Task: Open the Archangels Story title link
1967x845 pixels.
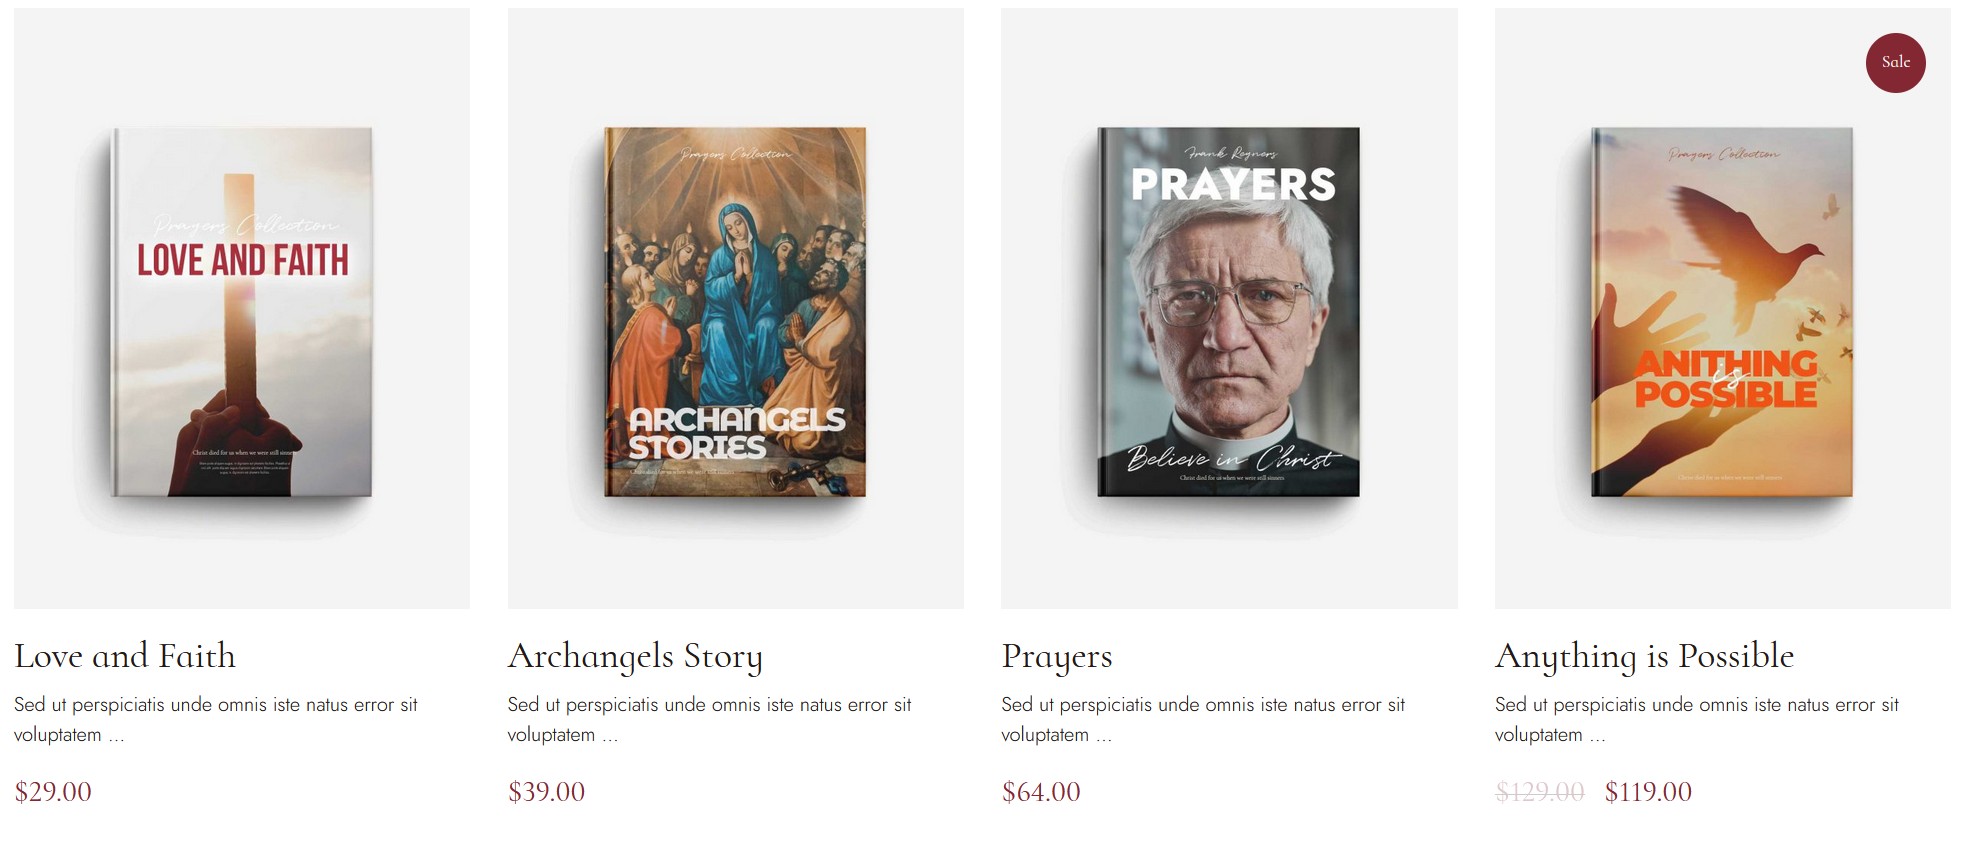Action: coord(635,656)
